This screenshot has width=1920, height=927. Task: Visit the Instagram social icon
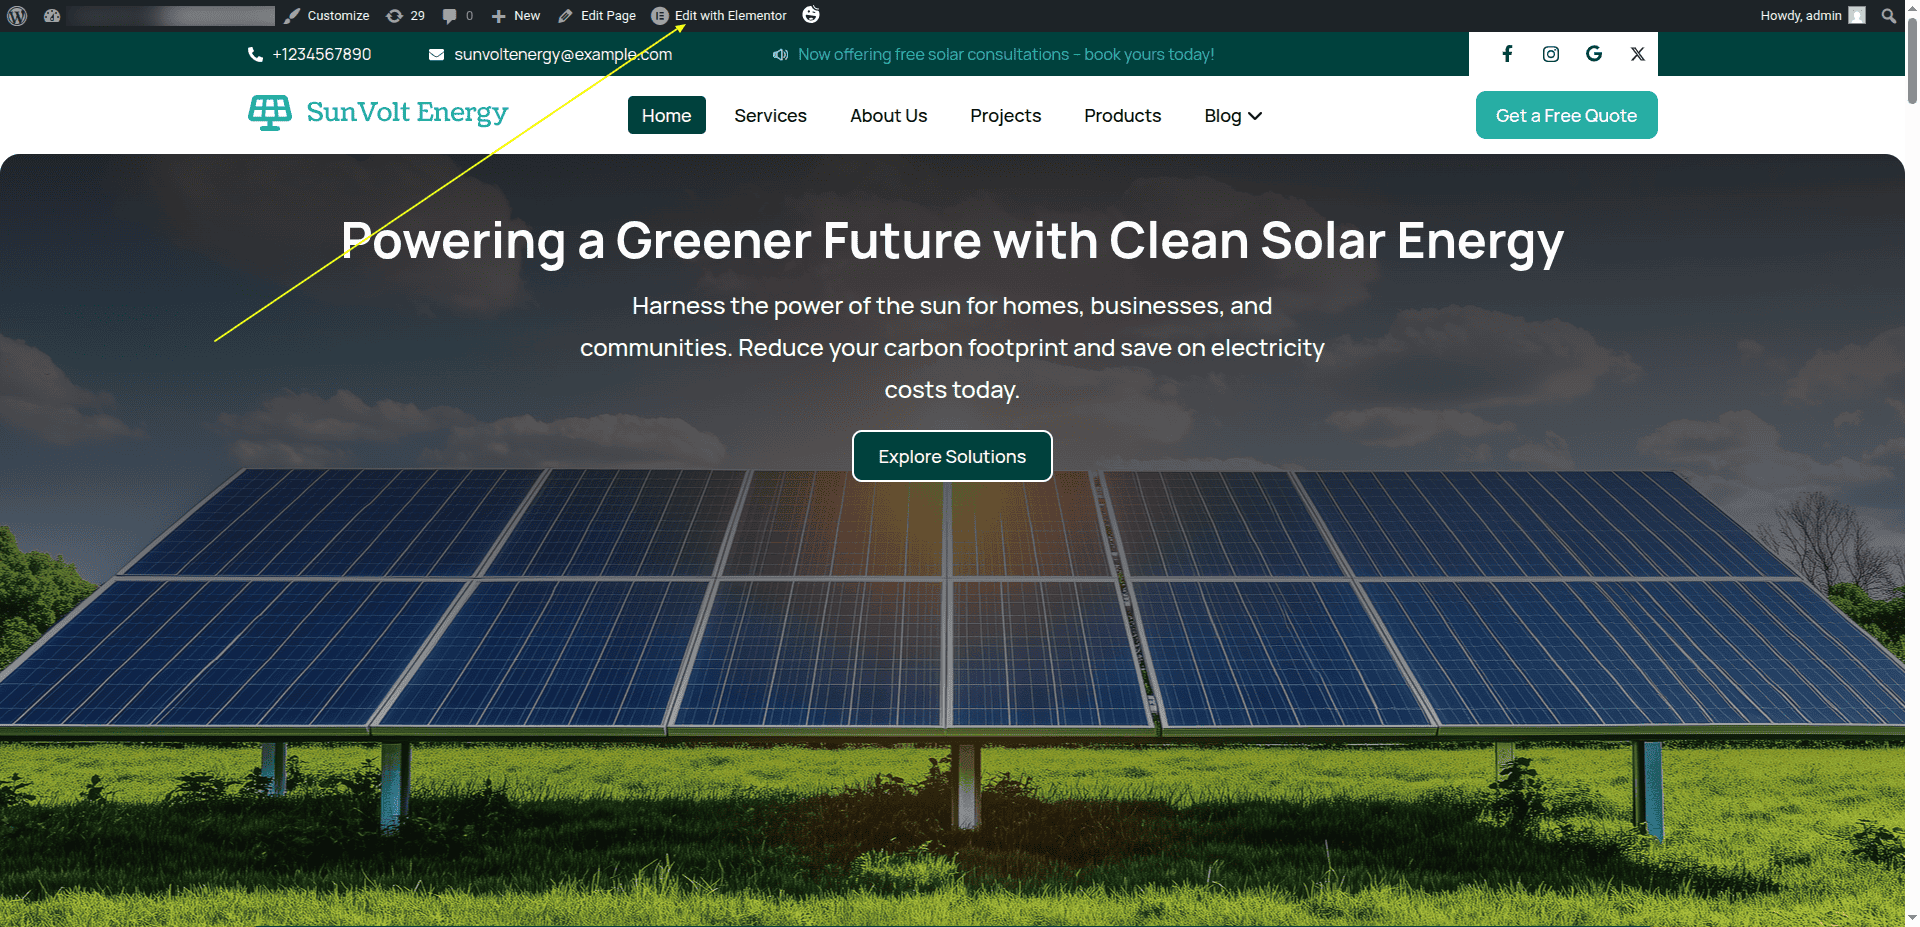coord(1550,54)
